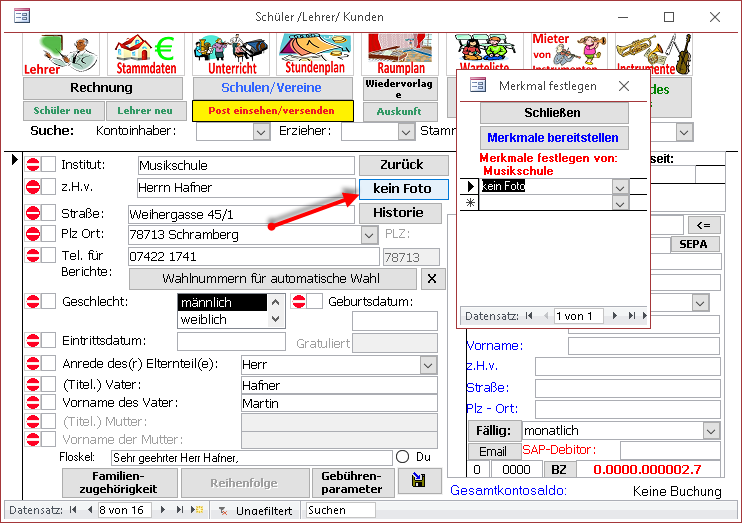Open the Unterricht lessons icon
Image resolution: width=742 pixels, height=523 pixels.
pyautogui.click(x=231, y=54)
